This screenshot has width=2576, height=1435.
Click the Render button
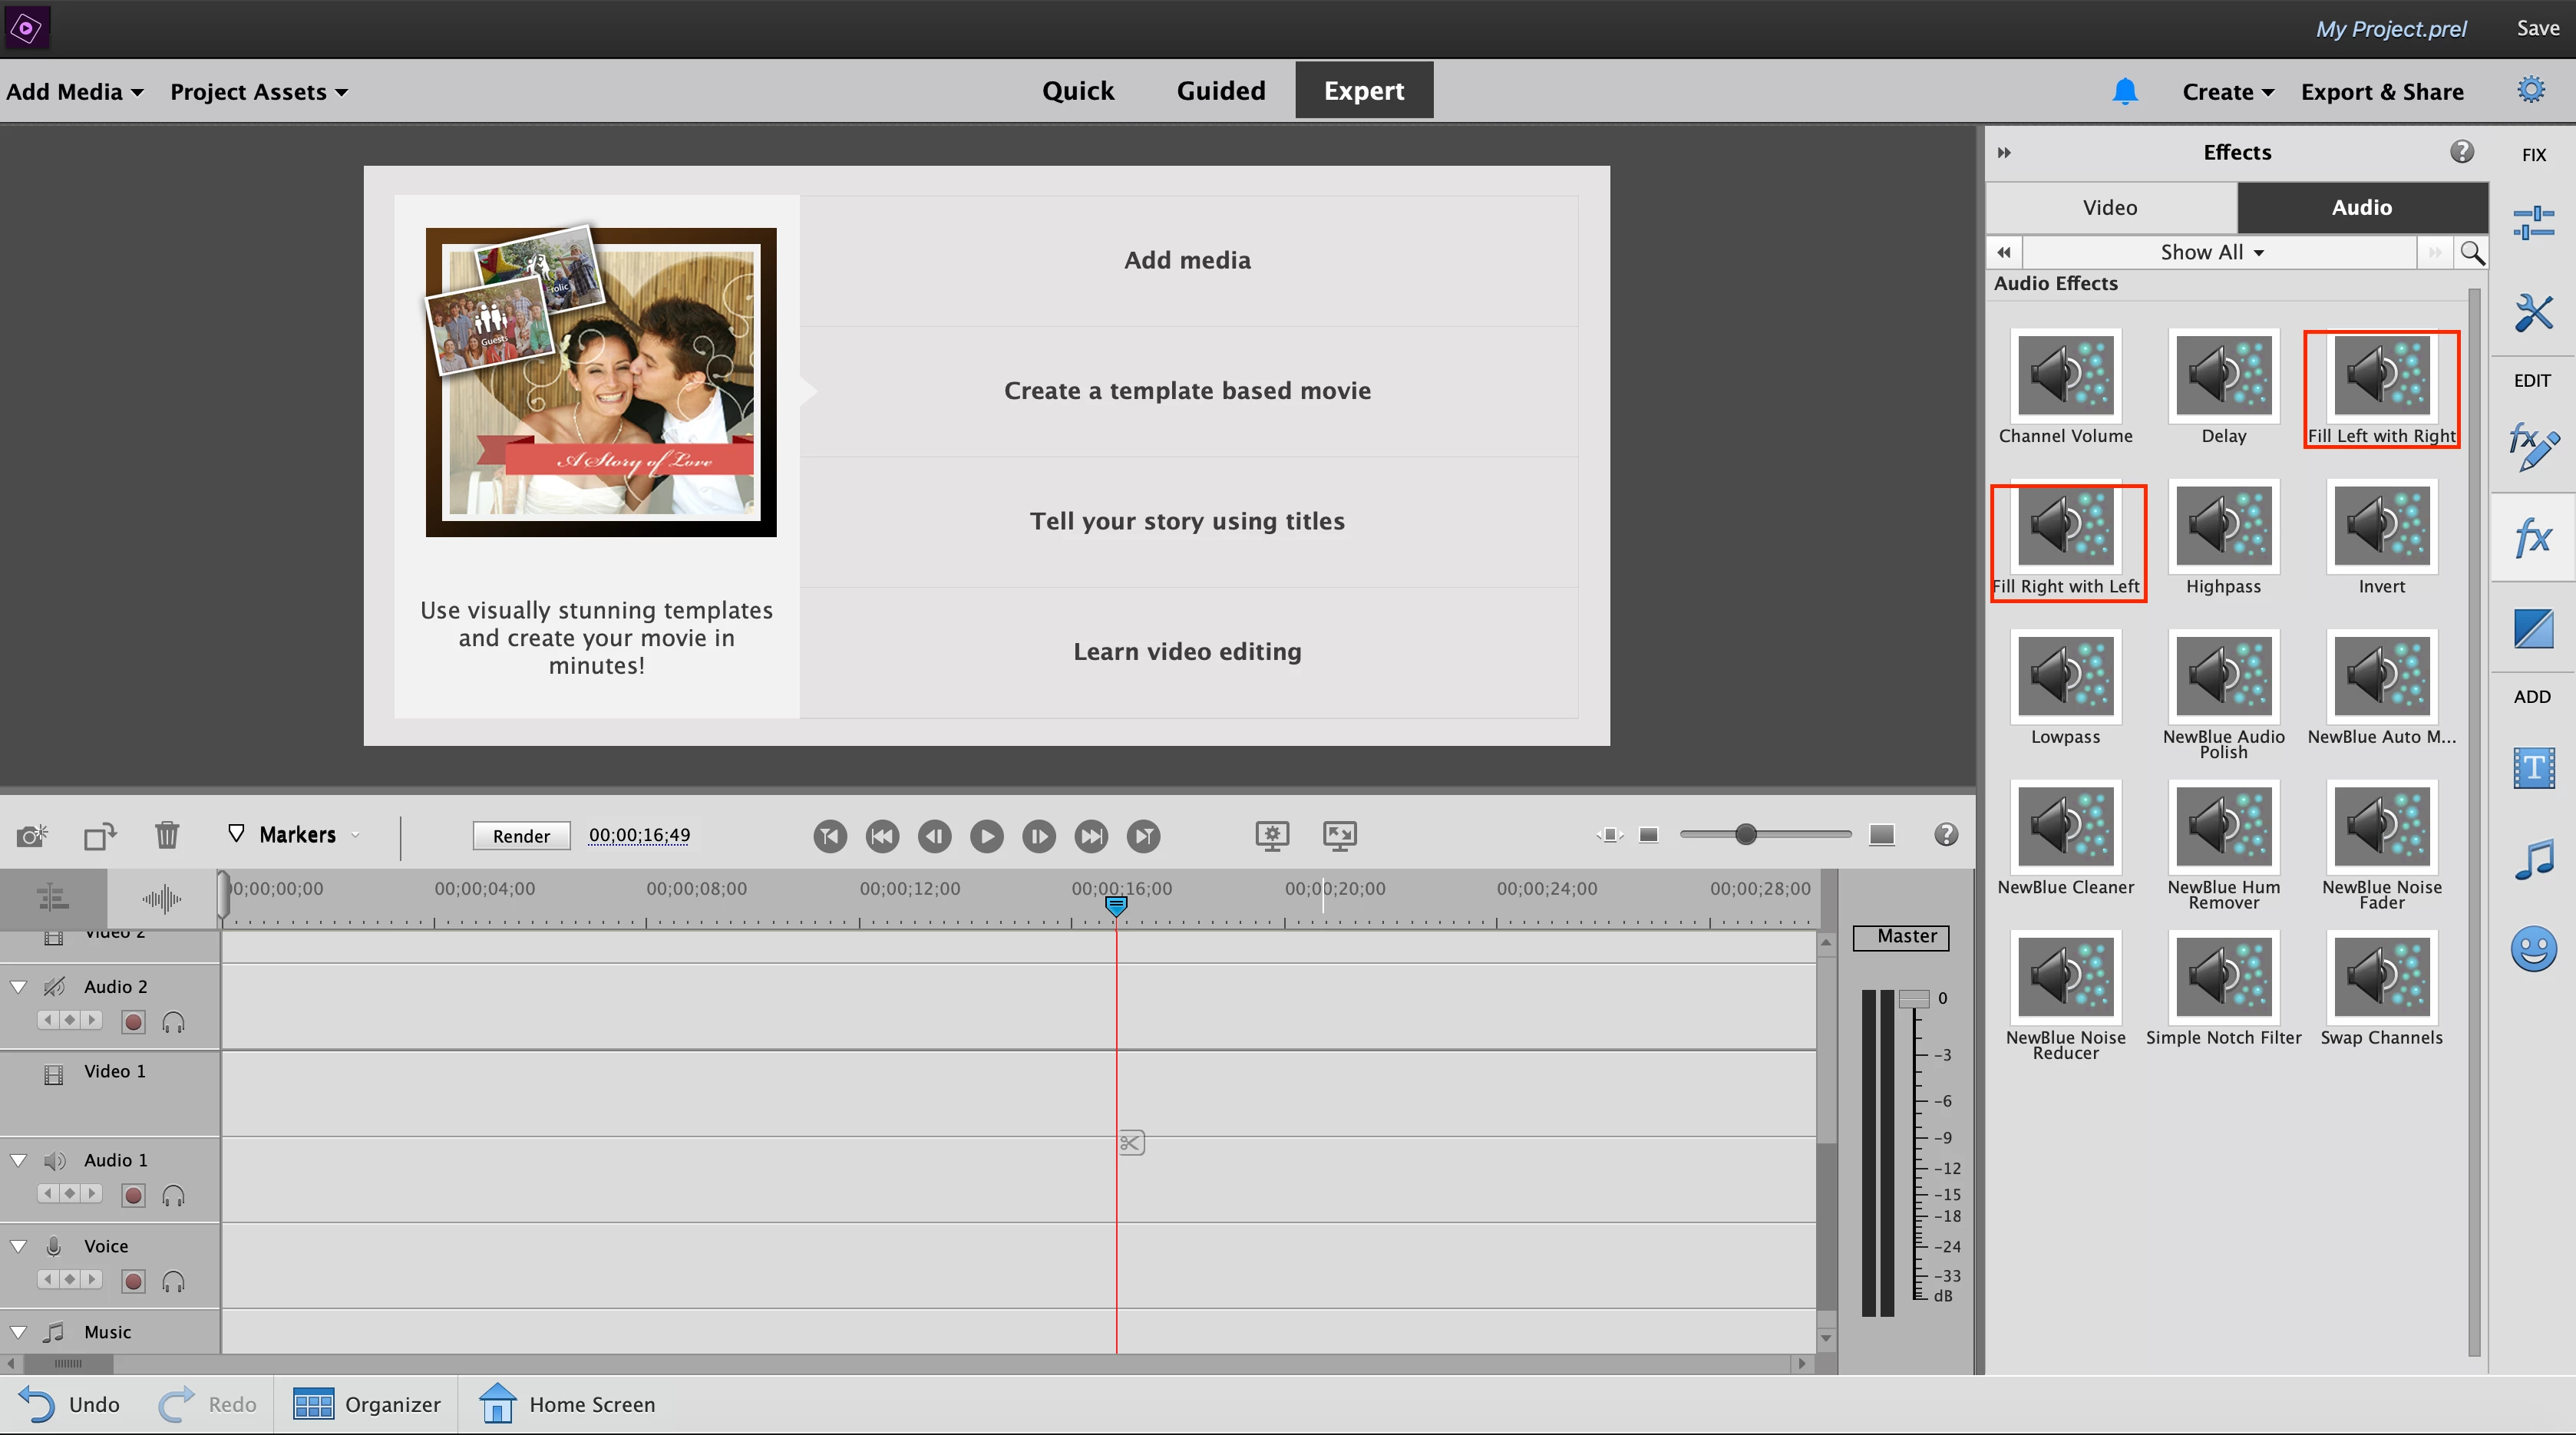[521, 835]
